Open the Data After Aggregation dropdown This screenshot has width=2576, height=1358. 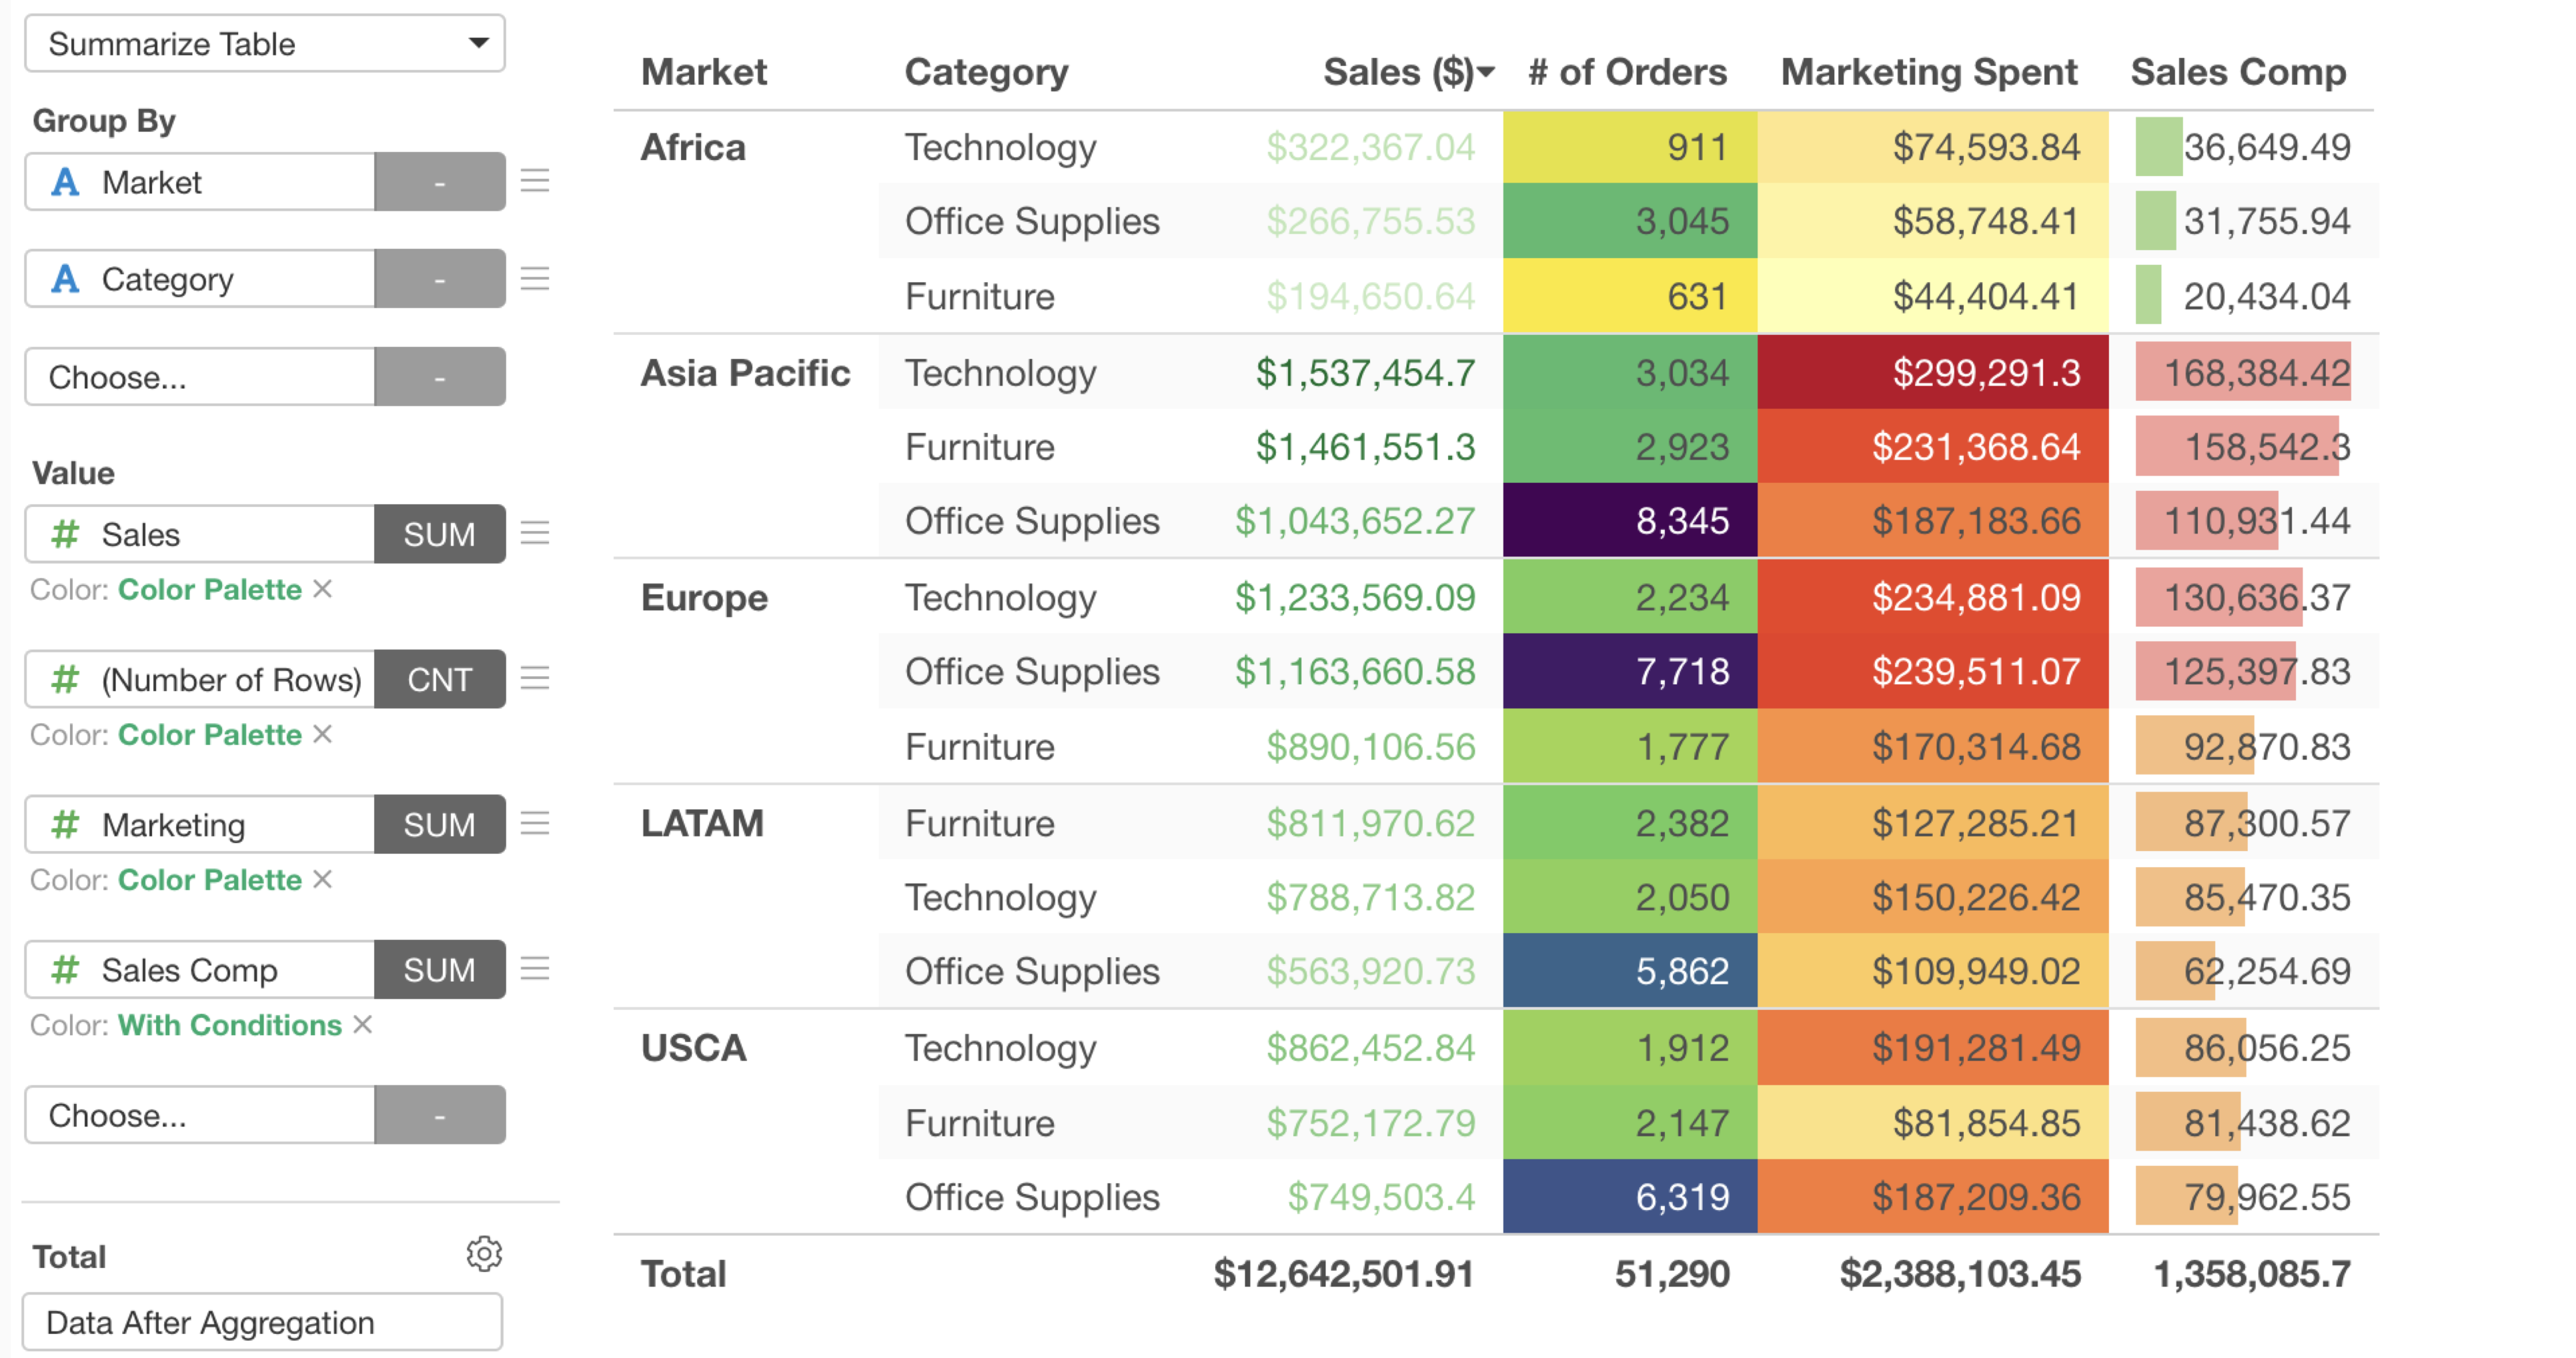(x=263, y=1322)
